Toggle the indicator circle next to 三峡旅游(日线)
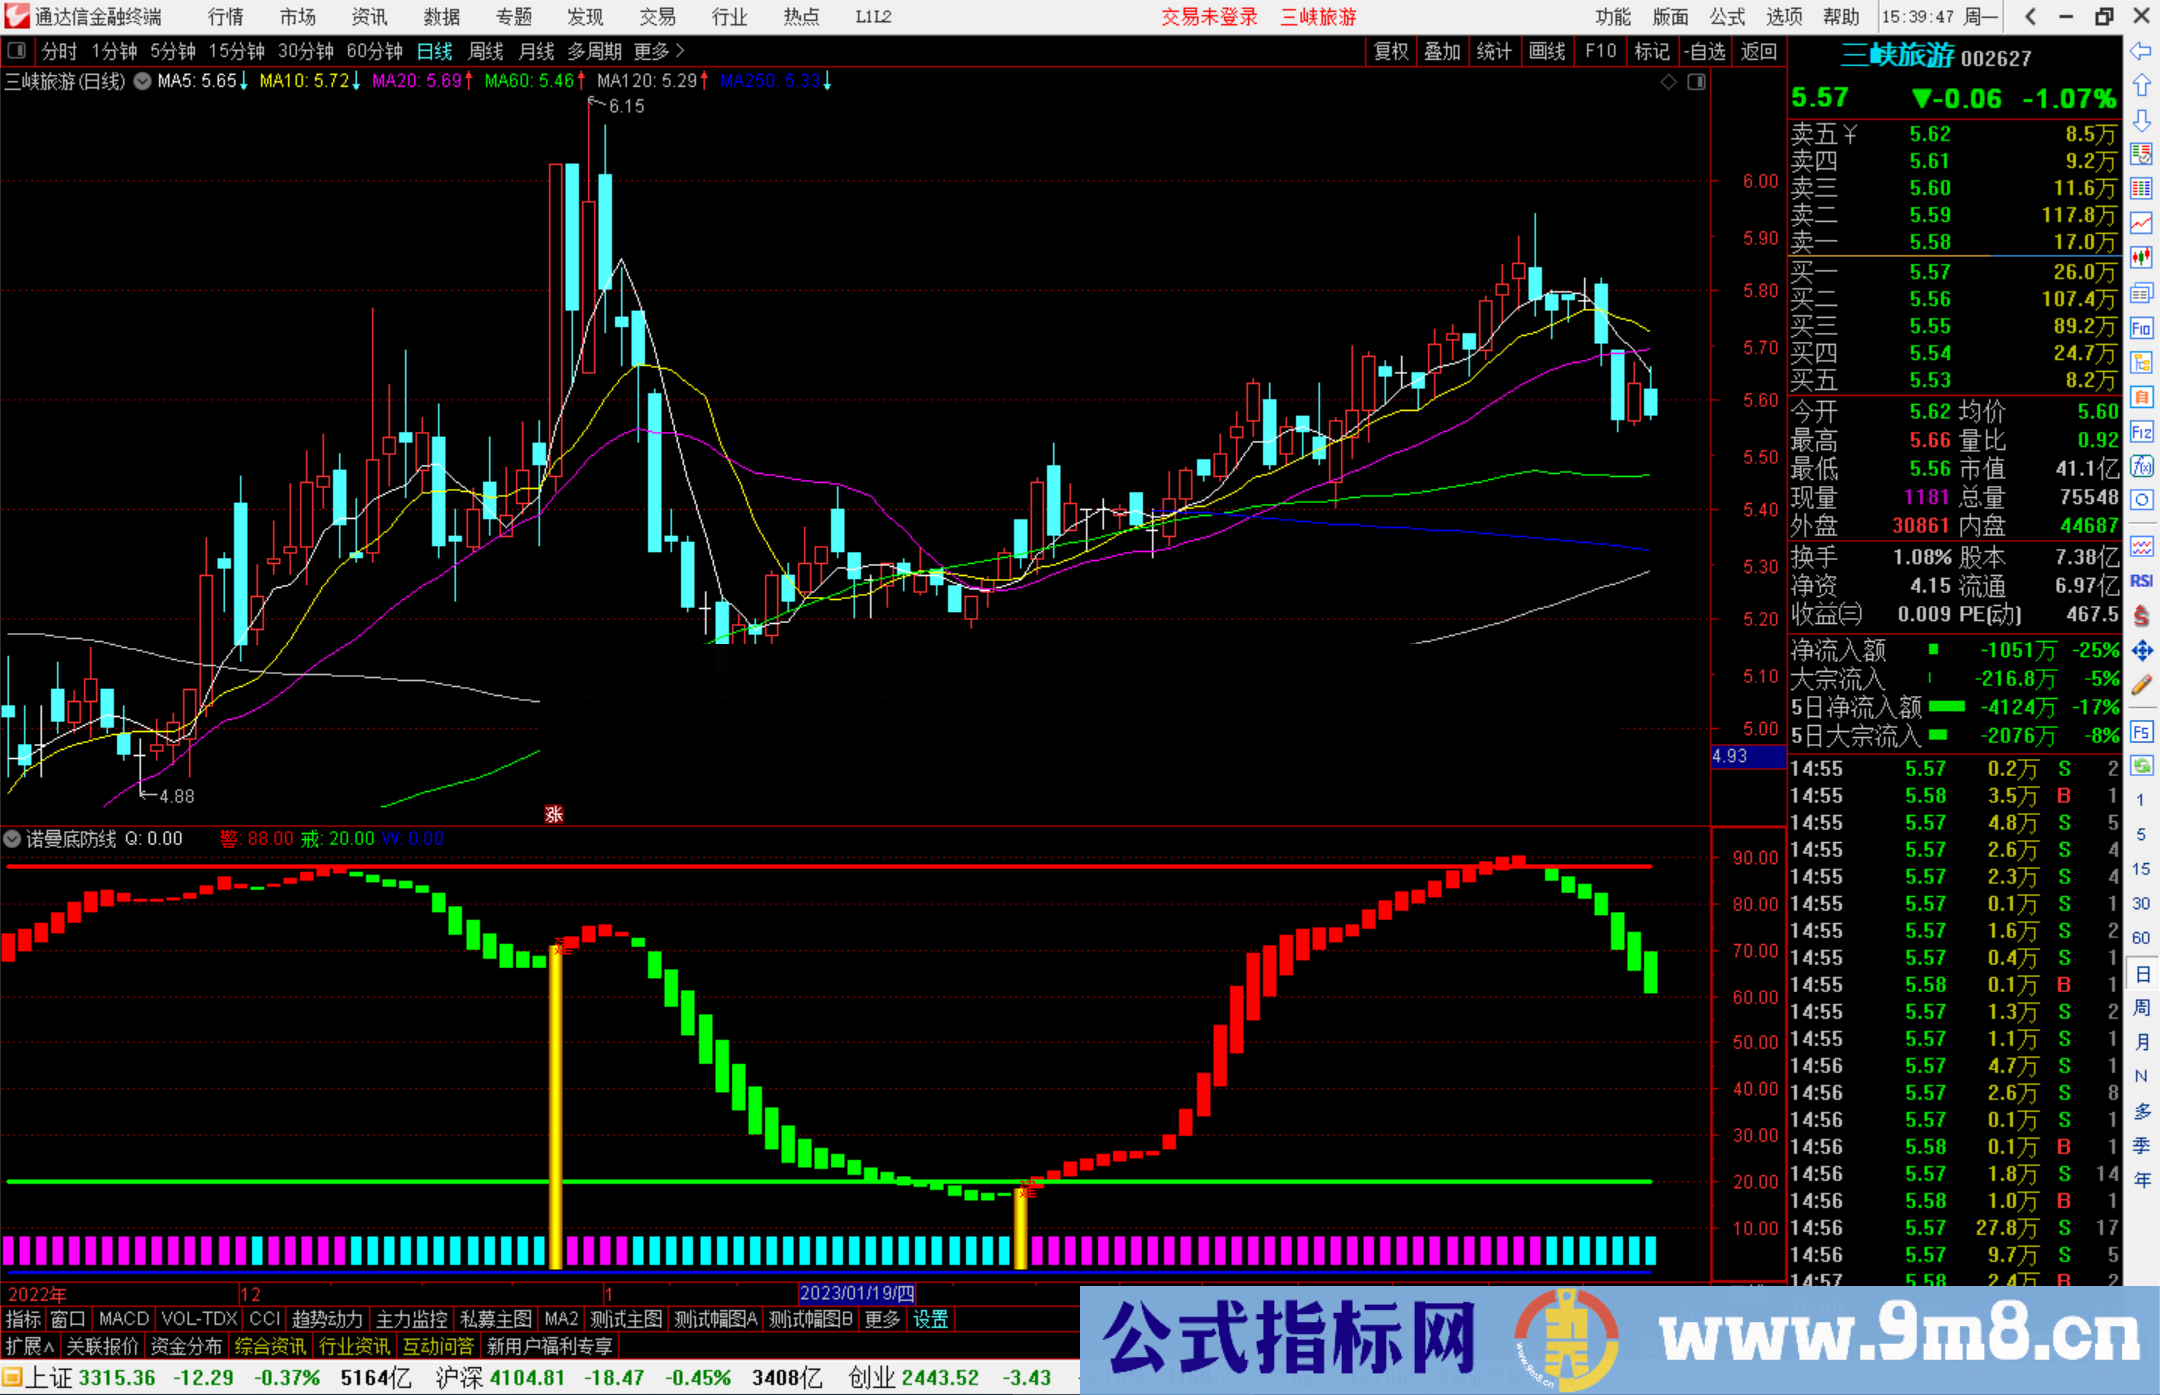 pyautogui.click(x=143, y=81)
